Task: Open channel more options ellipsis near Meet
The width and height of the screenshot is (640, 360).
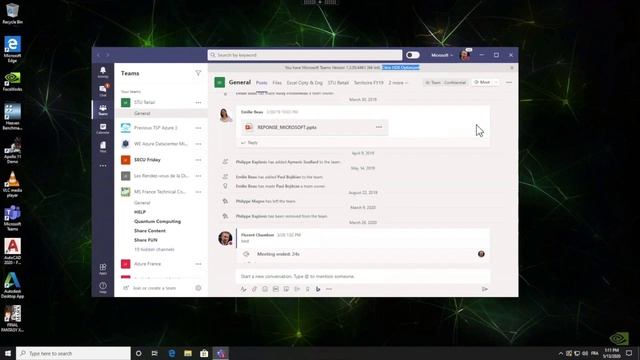Action: point(509,82)
